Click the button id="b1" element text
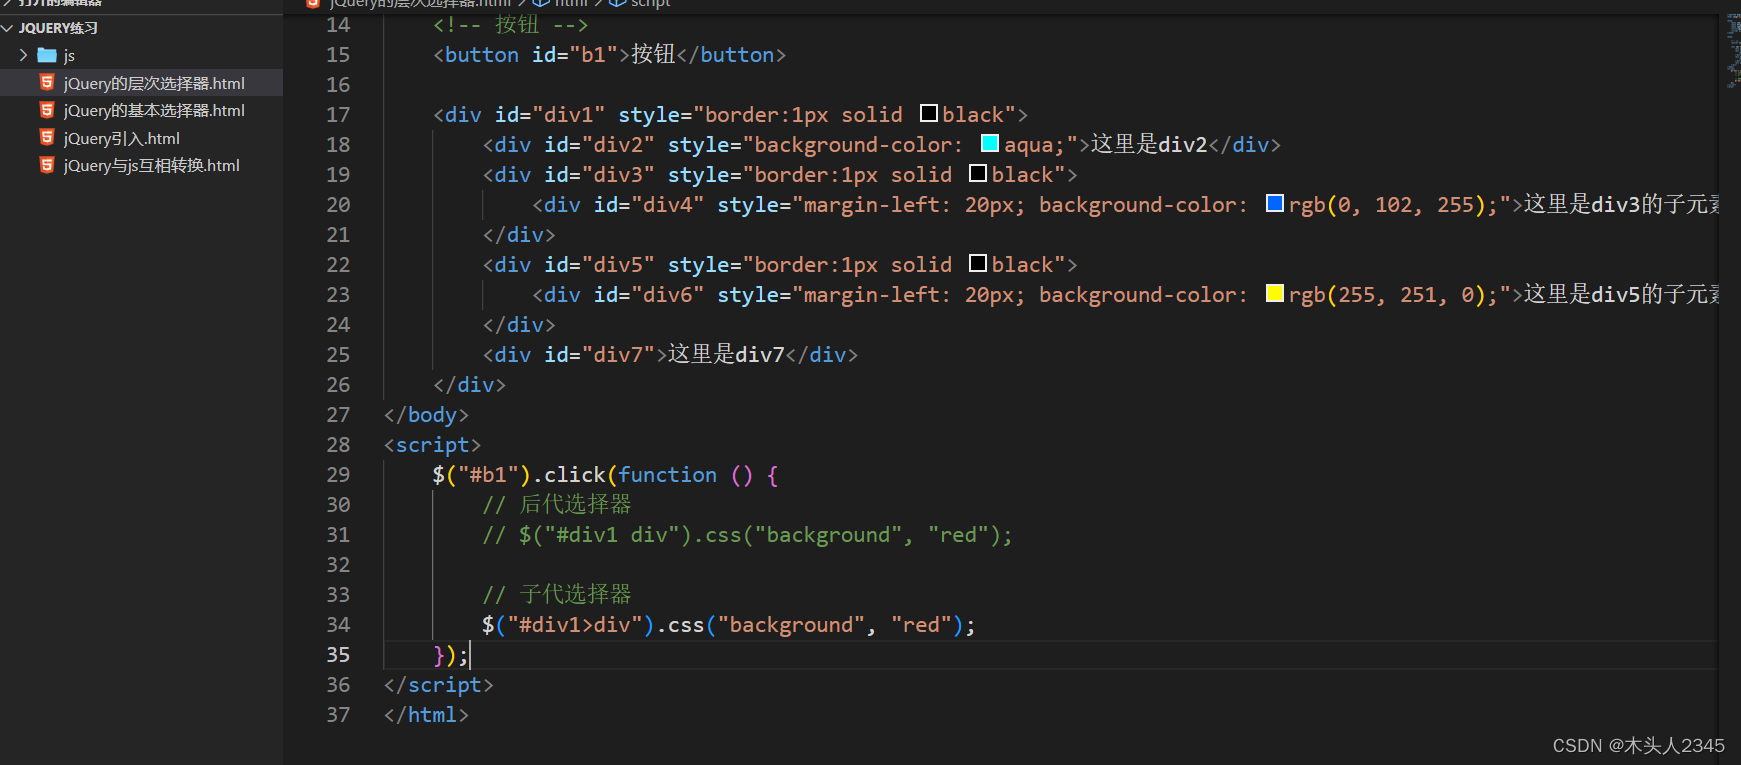1741x765 pixels. pos(609,55)
